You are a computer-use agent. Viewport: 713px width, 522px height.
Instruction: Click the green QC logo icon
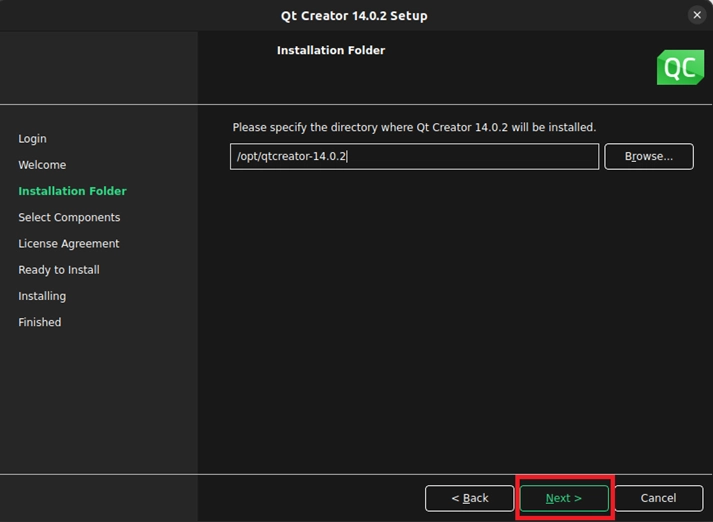(680, 67)
